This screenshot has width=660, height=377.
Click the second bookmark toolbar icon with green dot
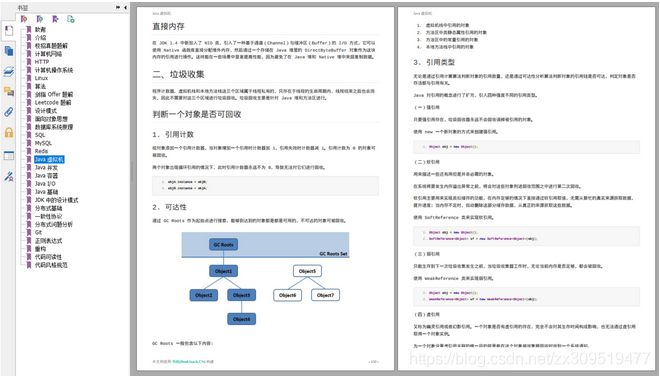point(40,19)
